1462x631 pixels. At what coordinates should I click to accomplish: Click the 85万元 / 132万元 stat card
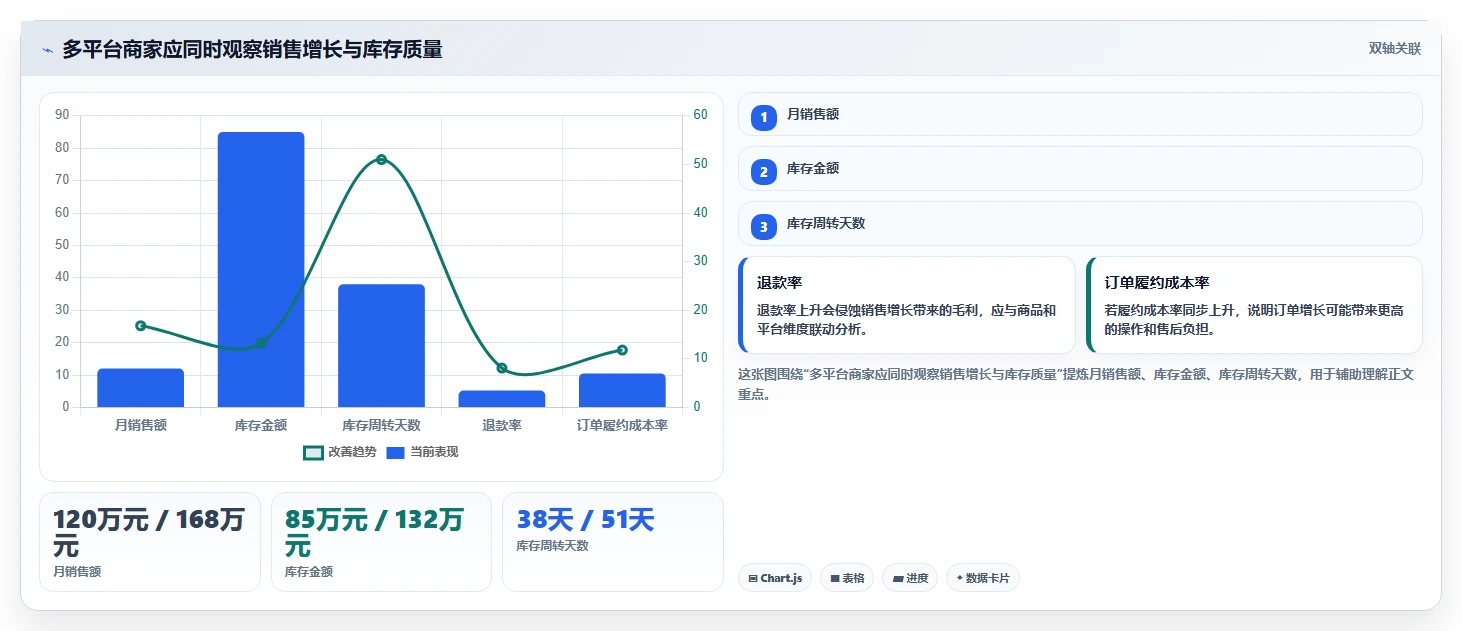click(x=381, y=542)
